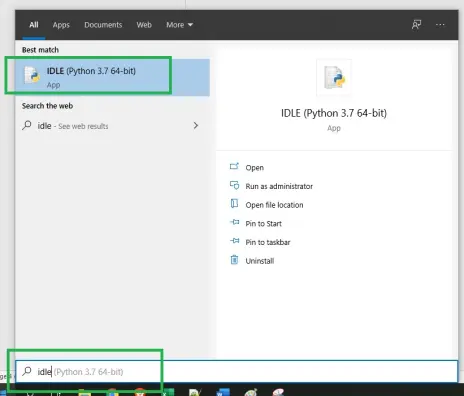Viewport: 464px width, 396px height.
Task: Choose Open file location
Action: (x=274, y=205)
